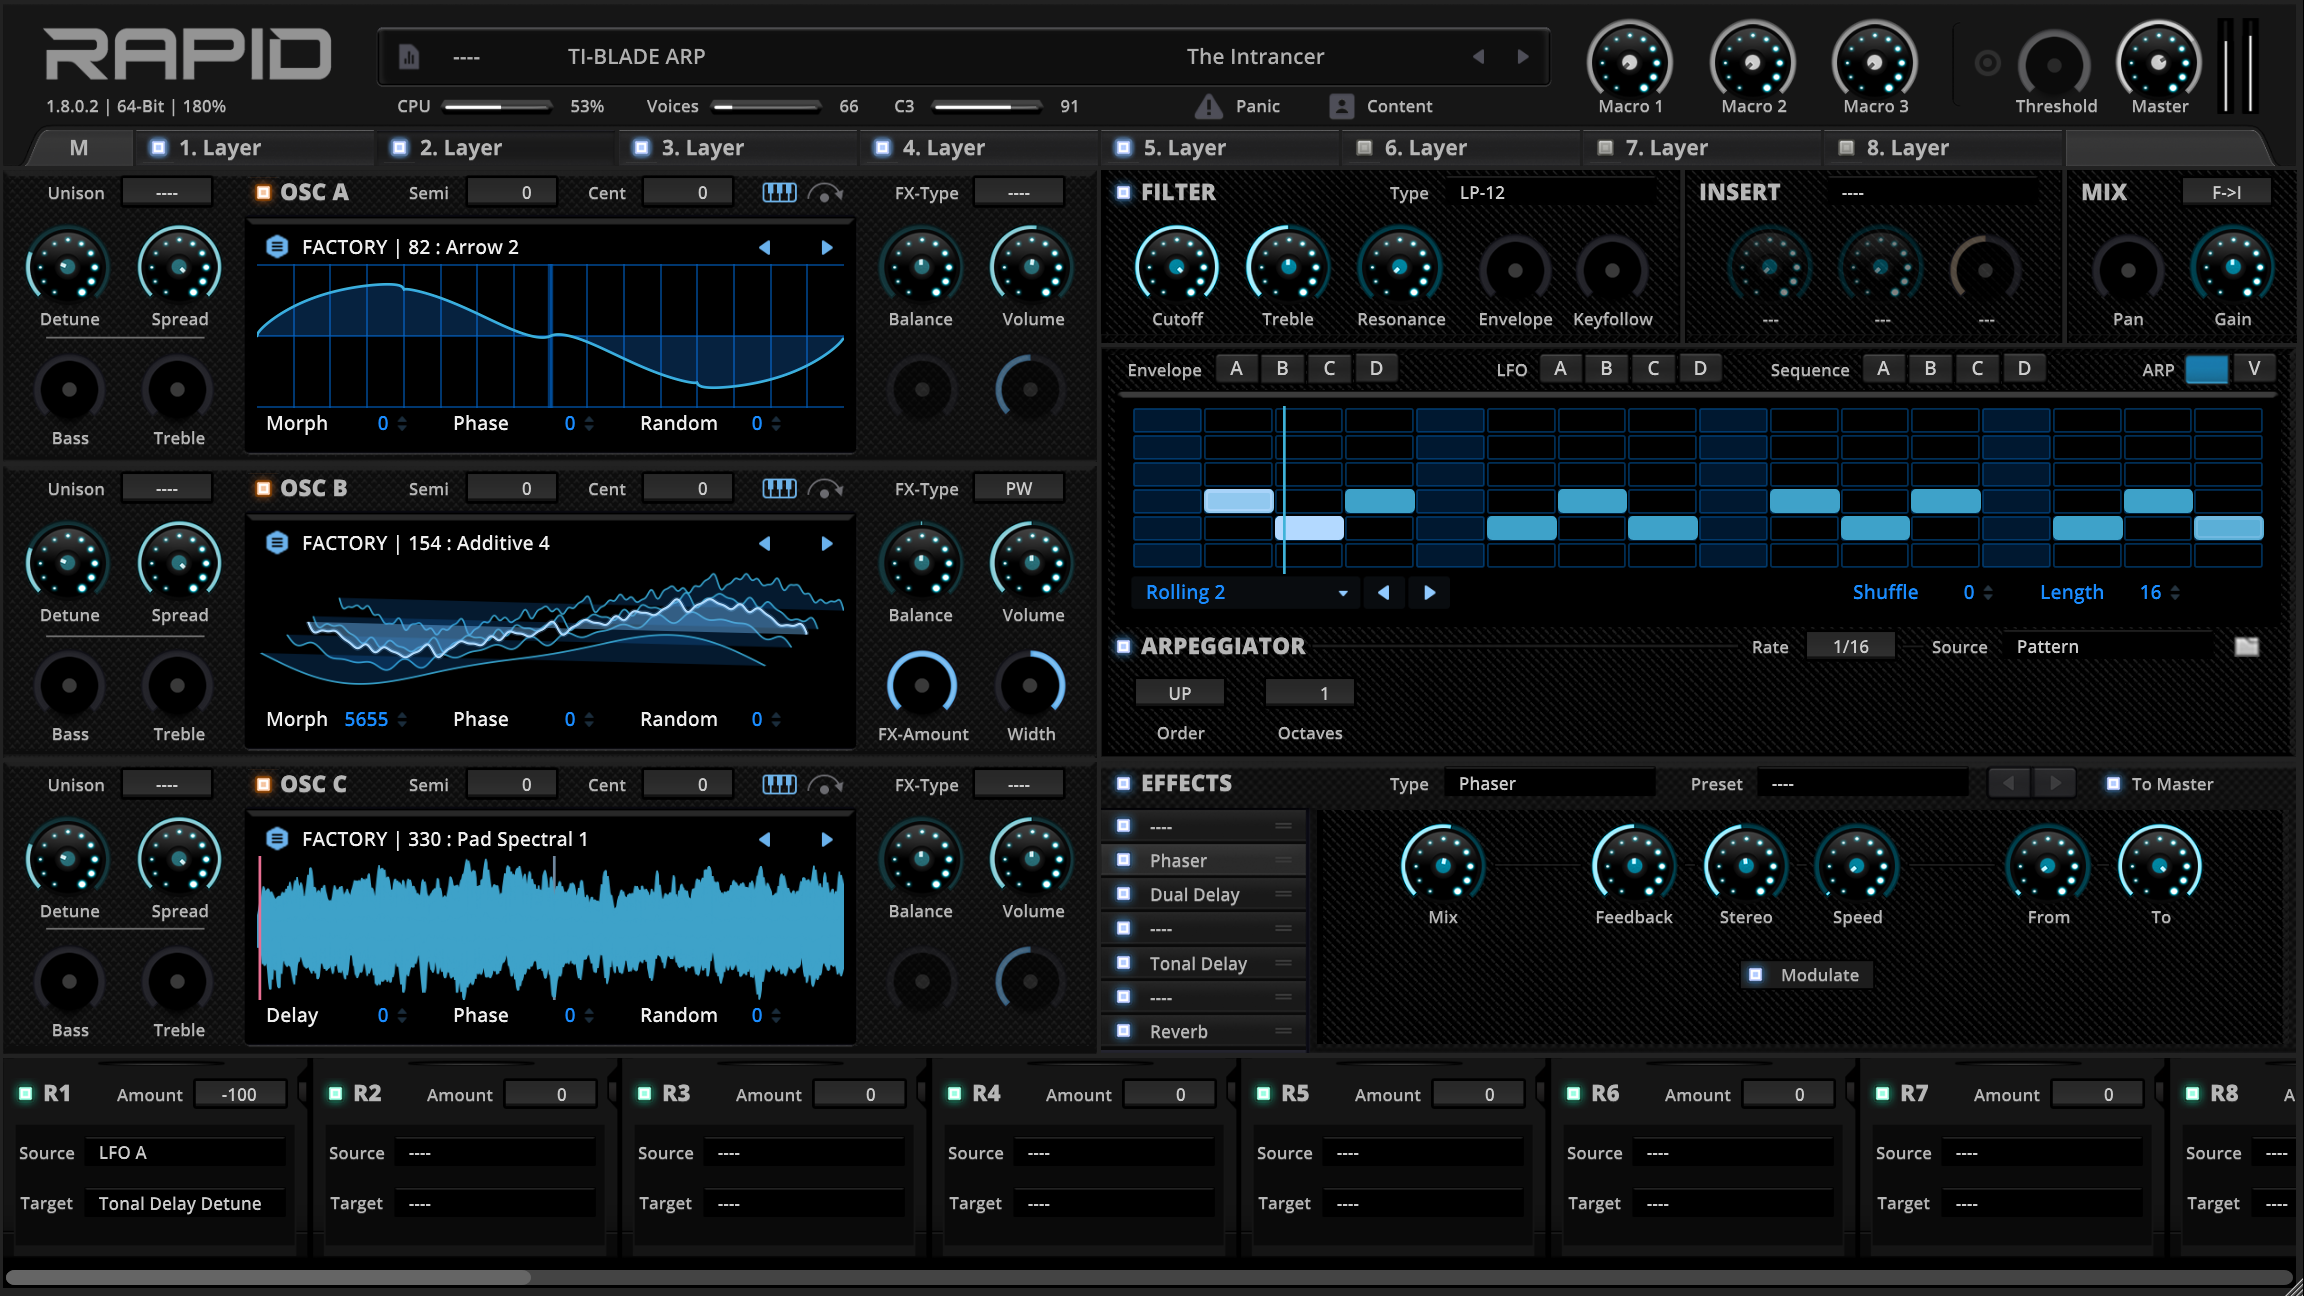Viewport: 2304px width, 1296px height.
Task: Enable the To Master checkbox
Action: coord(2113,784)
